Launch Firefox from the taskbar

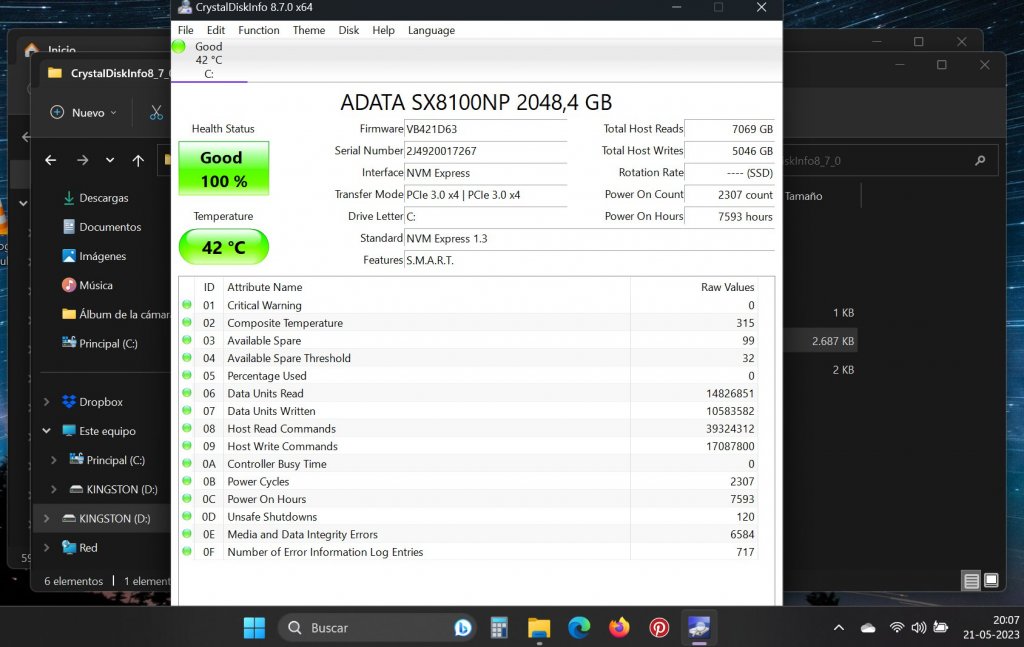pos(618,627)
